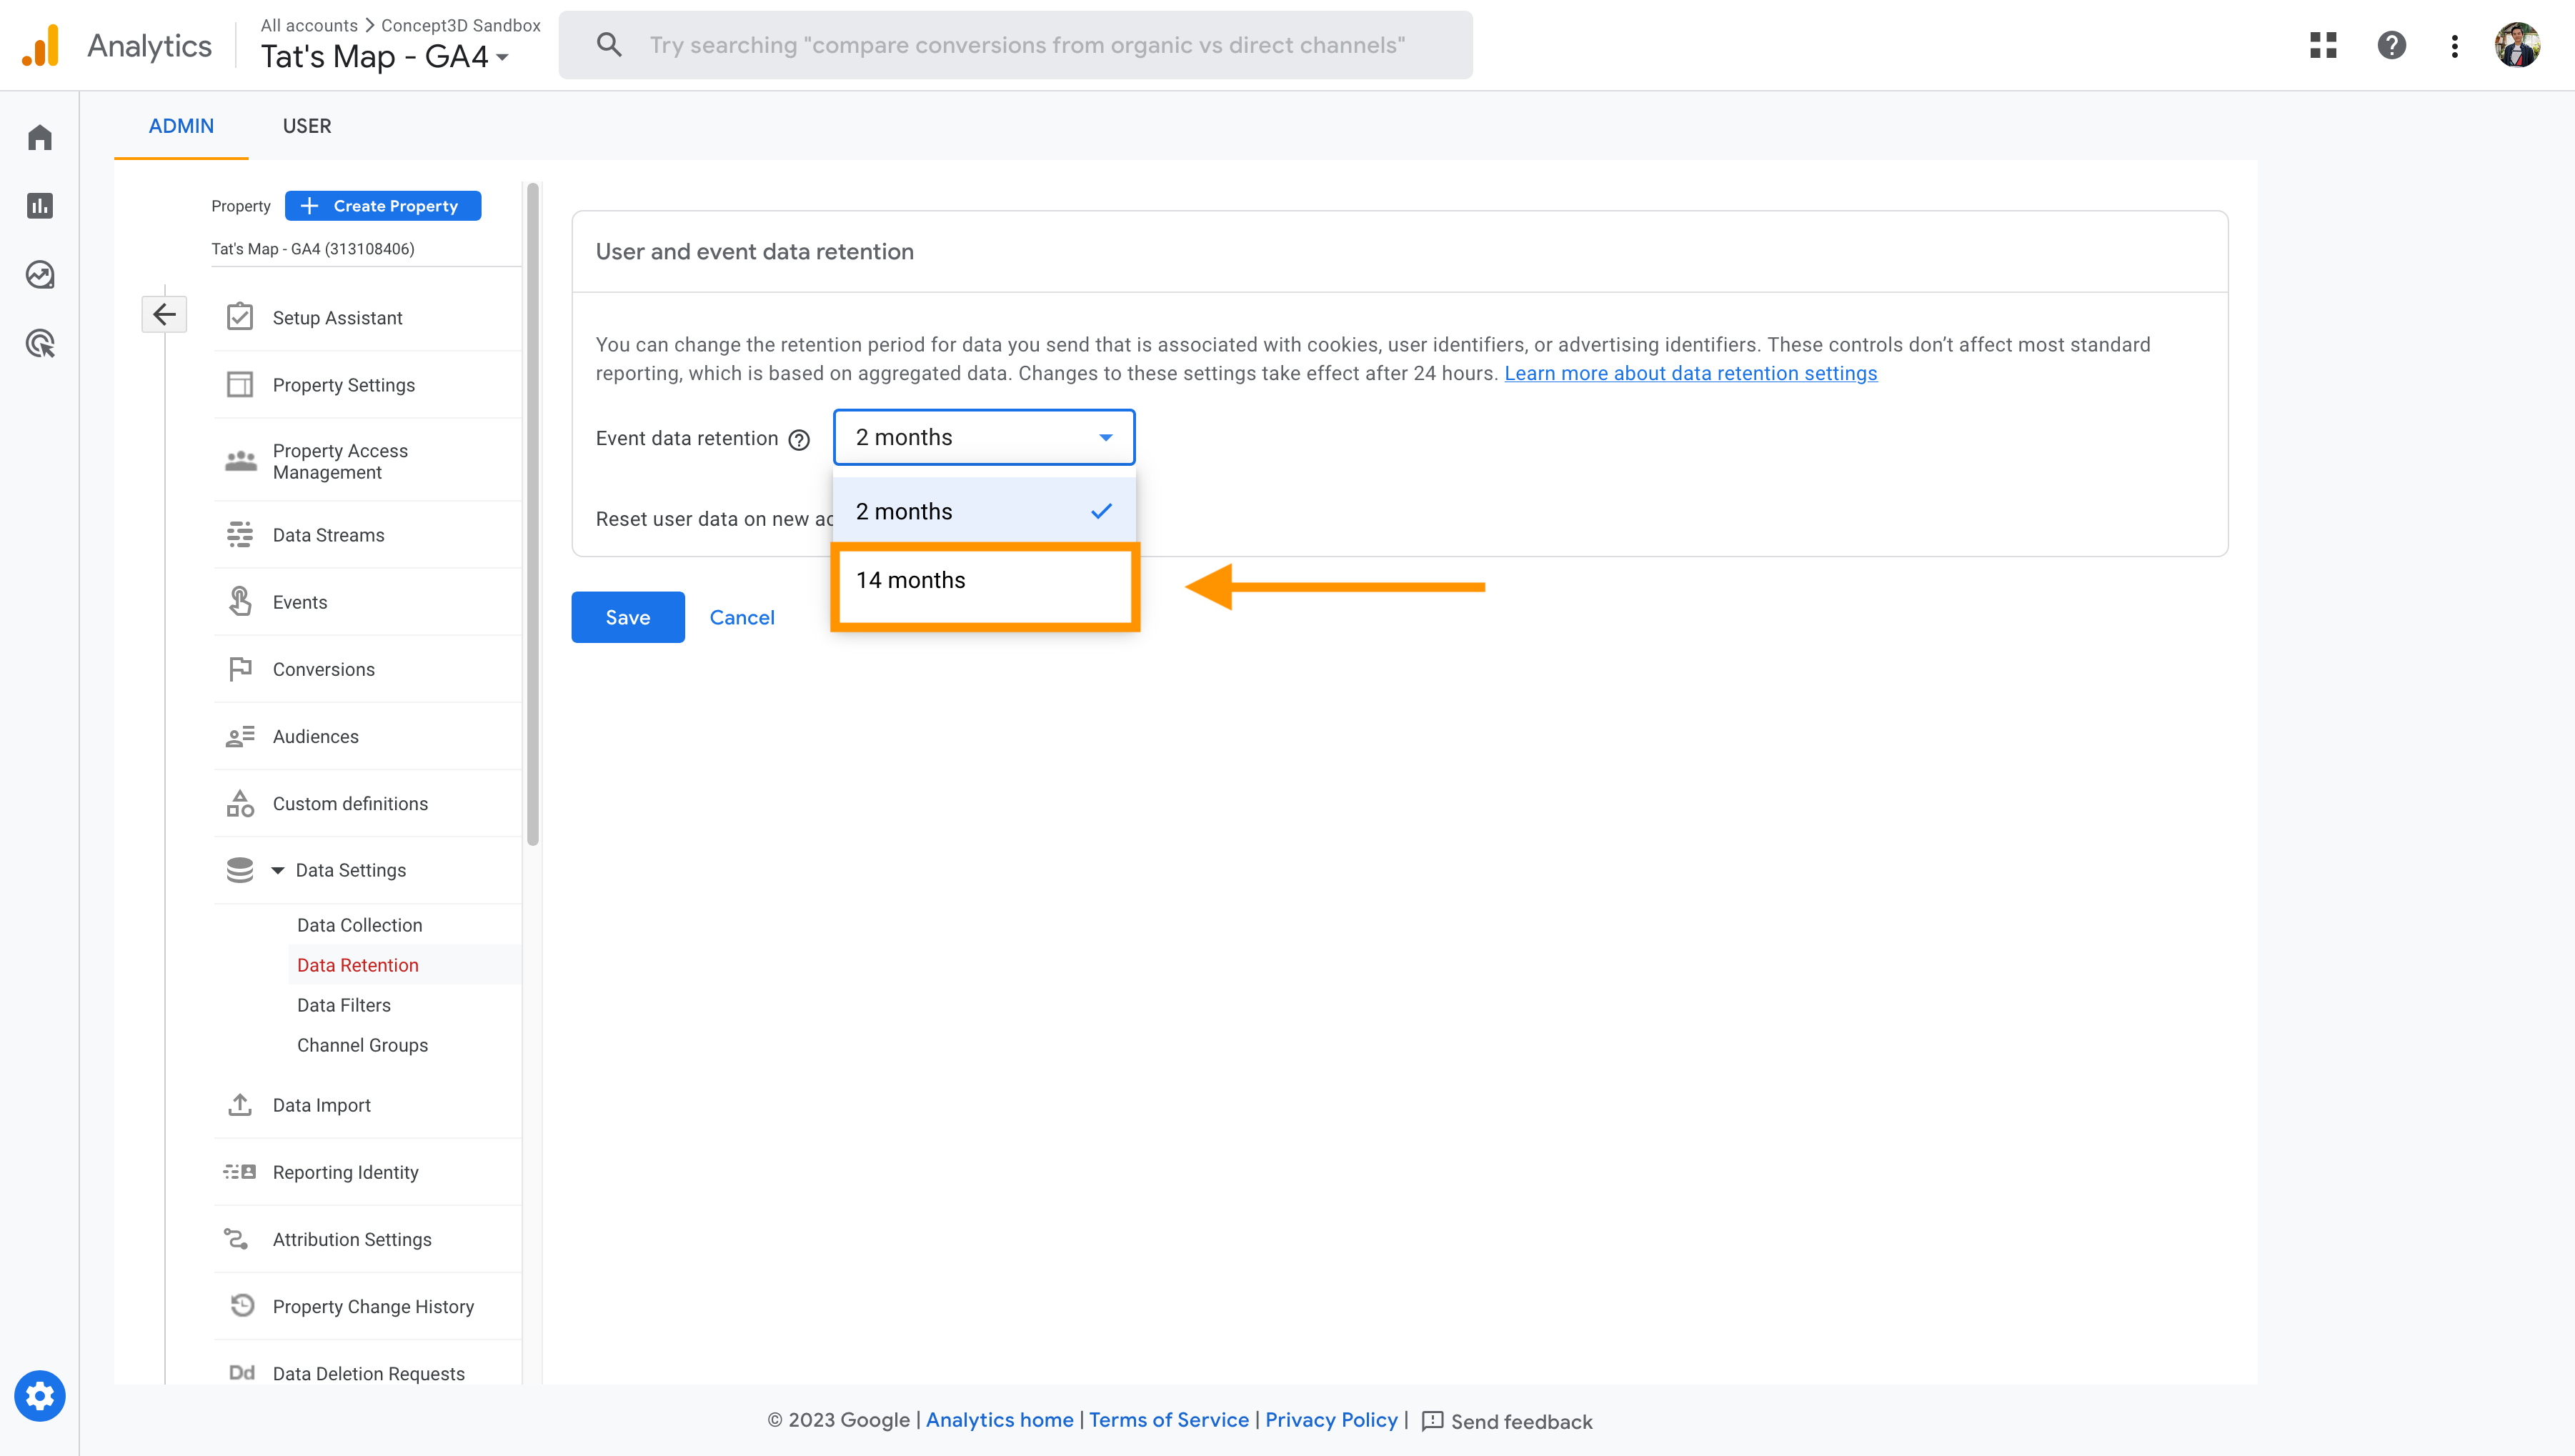
Task: Switch to the USER tab
Action: (306, 126)
